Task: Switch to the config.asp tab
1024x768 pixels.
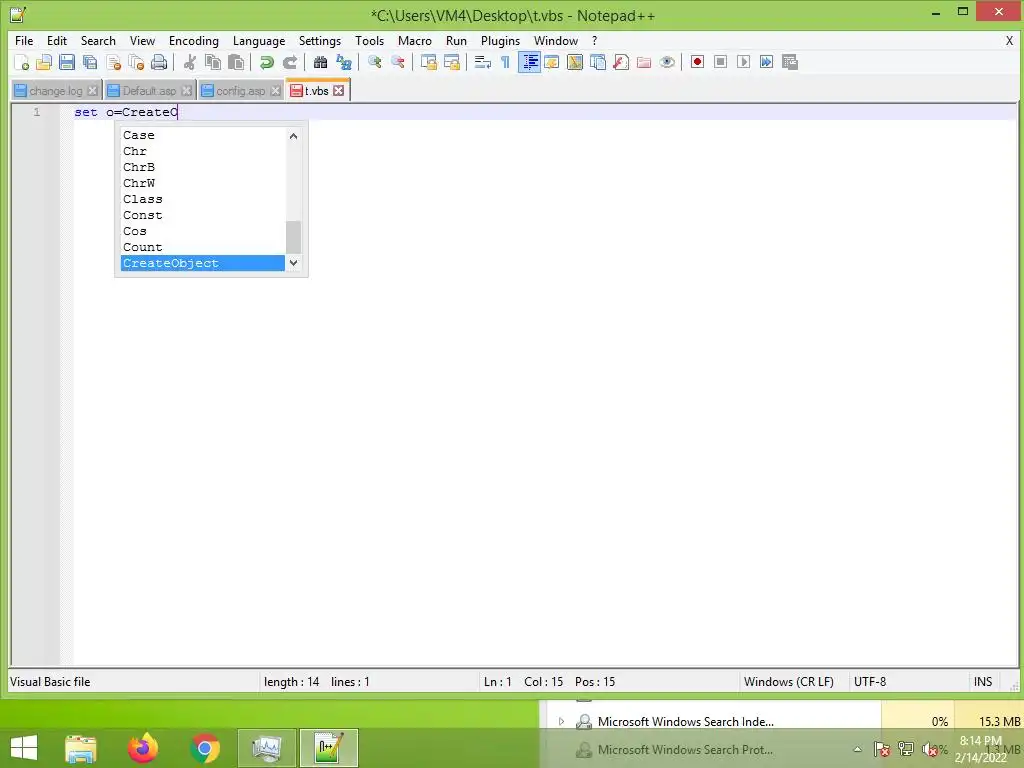Action: point(240,91)
